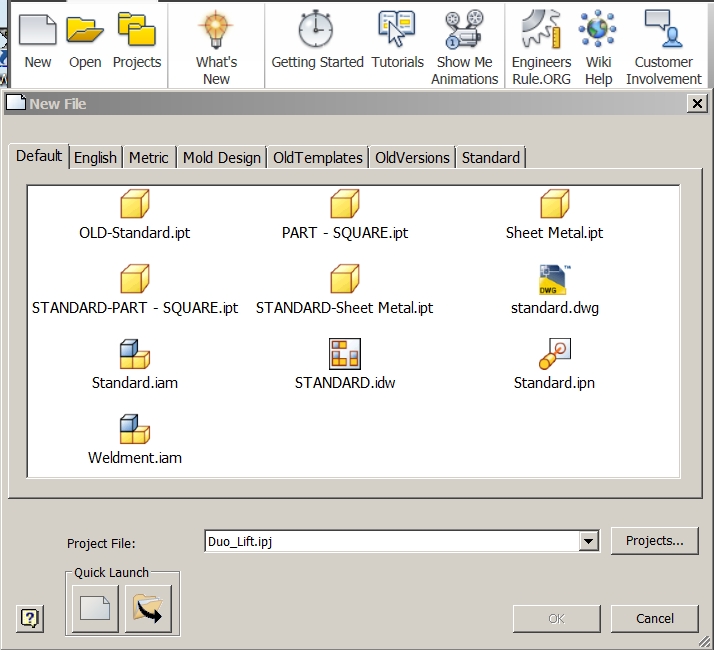
Task: Open the Wiki Help icon
Action: tap(597, 29)
